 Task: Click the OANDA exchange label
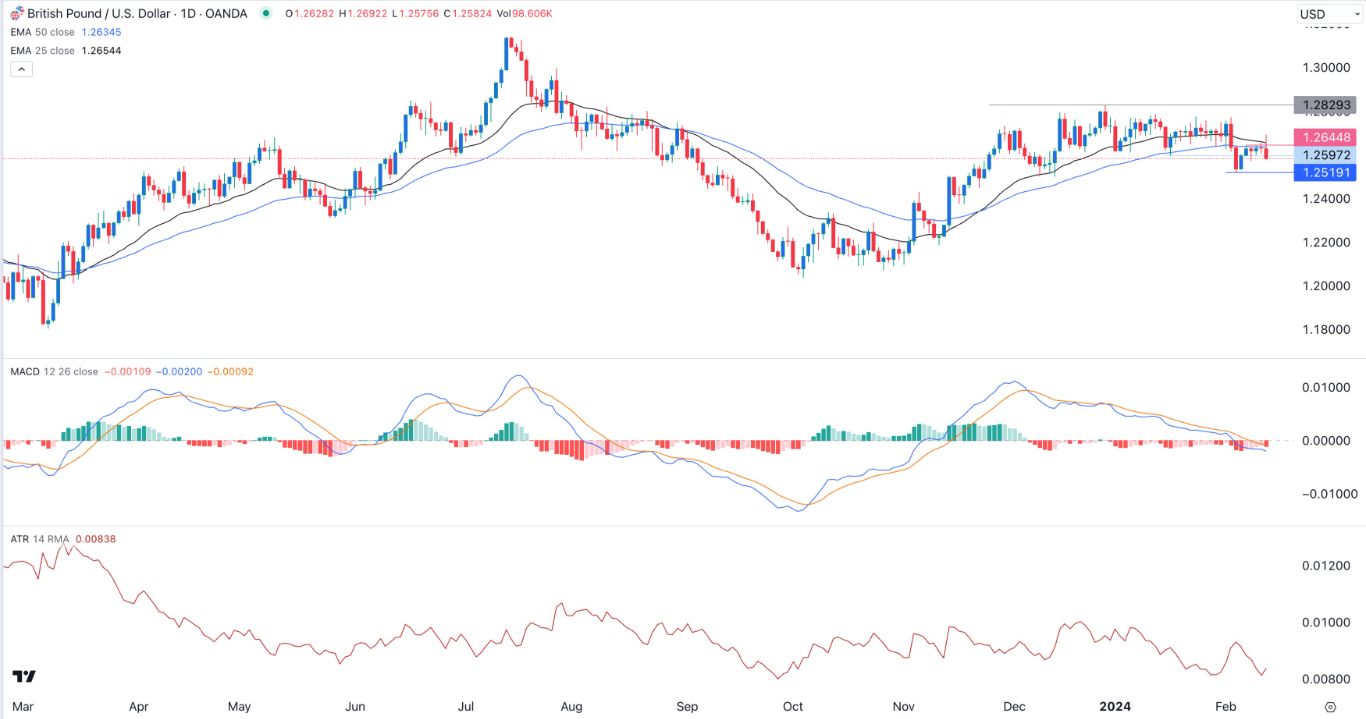227,13
